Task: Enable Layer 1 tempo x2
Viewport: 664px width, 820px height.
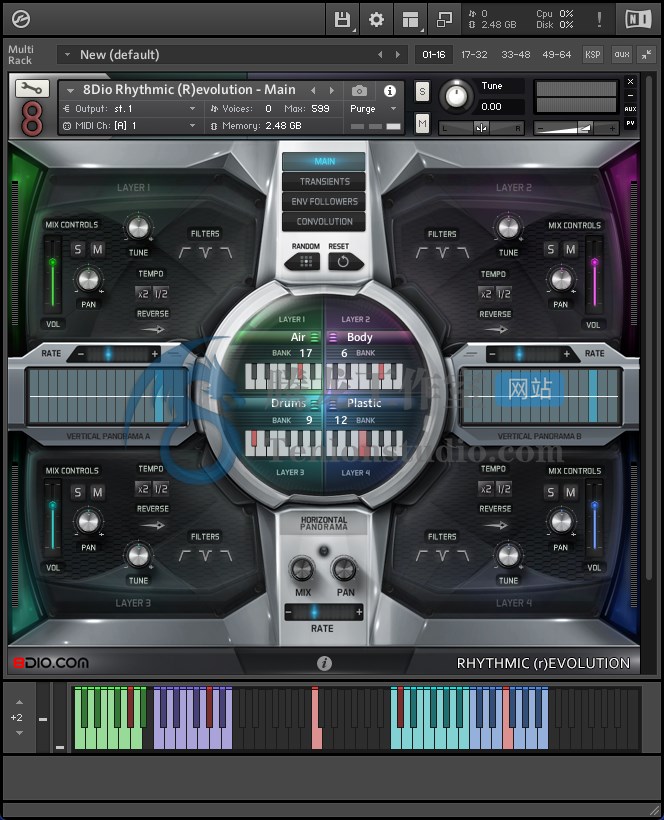Action: click(x=143, y=293)
